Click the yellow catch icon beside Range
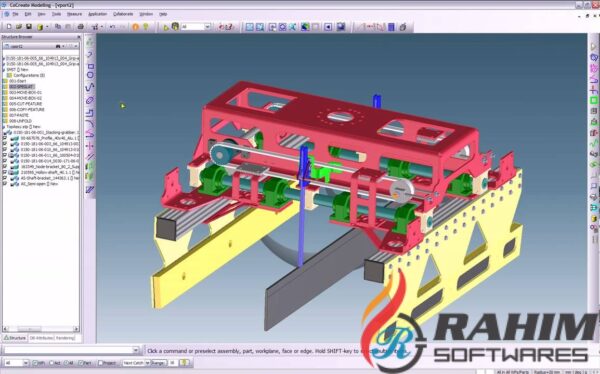This screenshot has width=600, height=374. [x=184, y=363]
